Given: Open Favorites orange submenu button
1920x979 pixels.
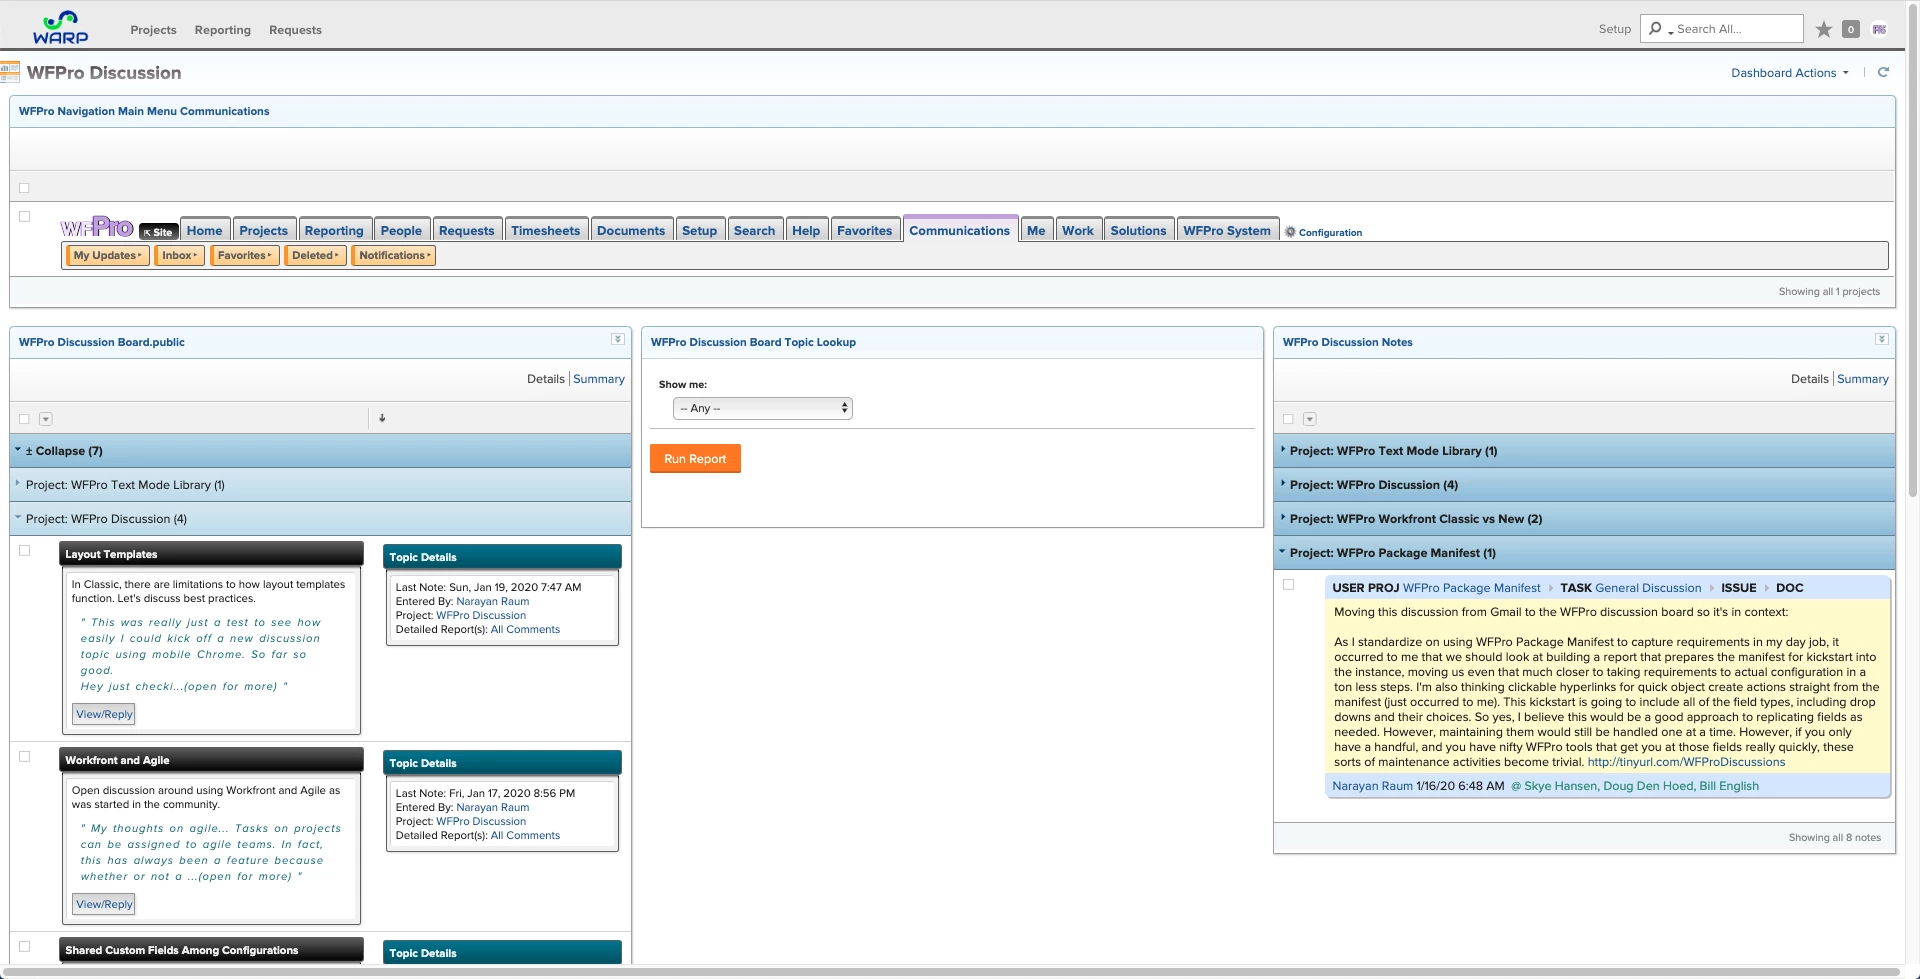Looking at the screenshot, I should (x=244, y=256).
